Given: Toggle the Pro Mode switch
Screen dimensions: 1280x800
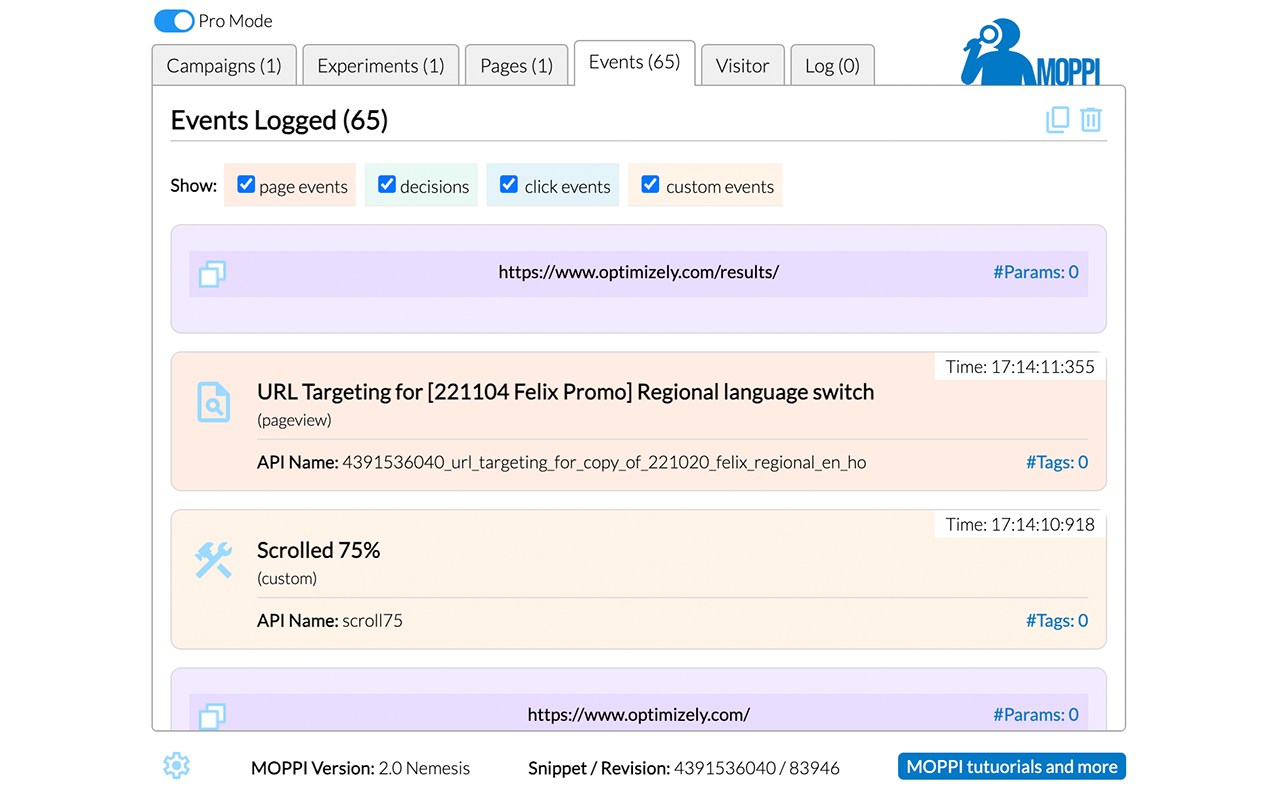Looking at the screenshot, I should coord(174,21).
